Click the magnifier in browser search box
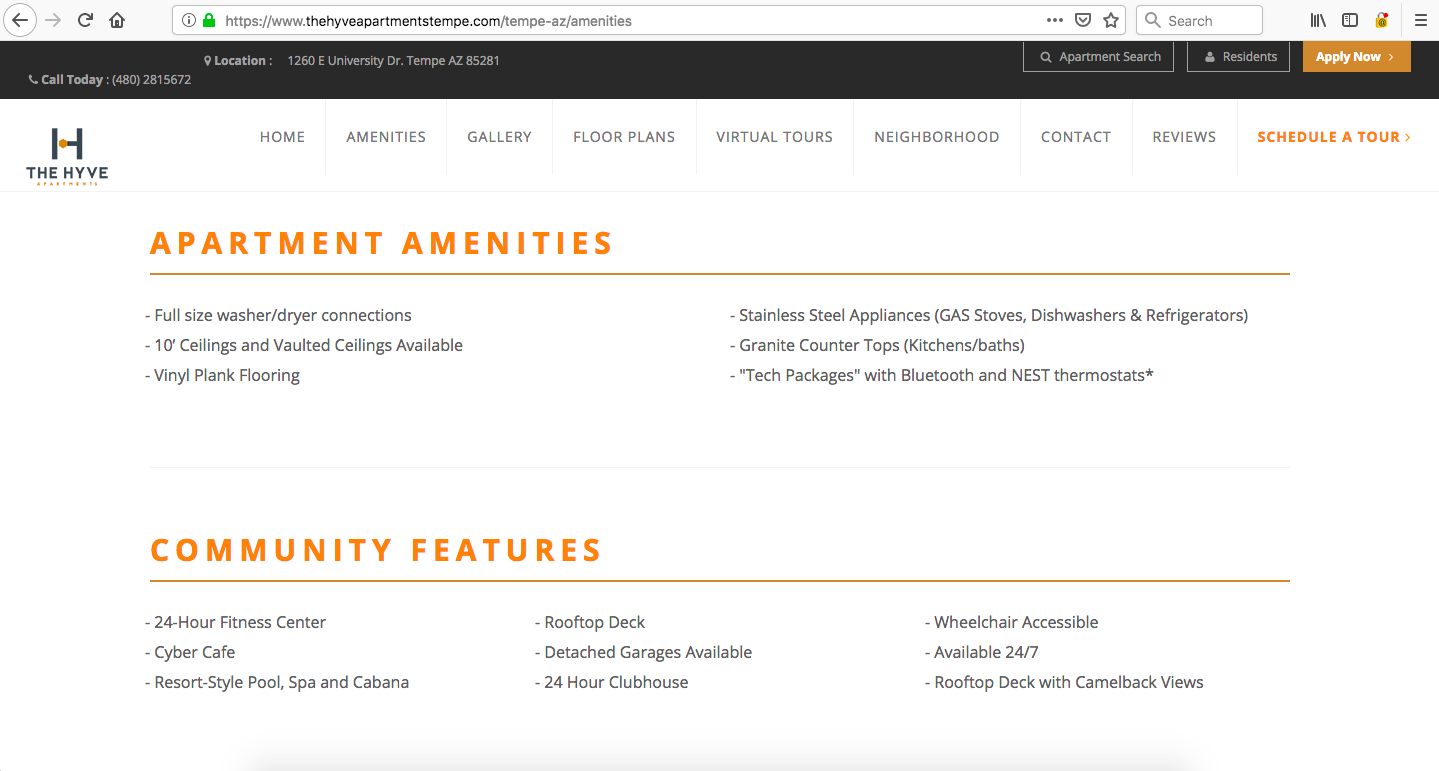The image size is (1439, 771). click(1153, 20)
